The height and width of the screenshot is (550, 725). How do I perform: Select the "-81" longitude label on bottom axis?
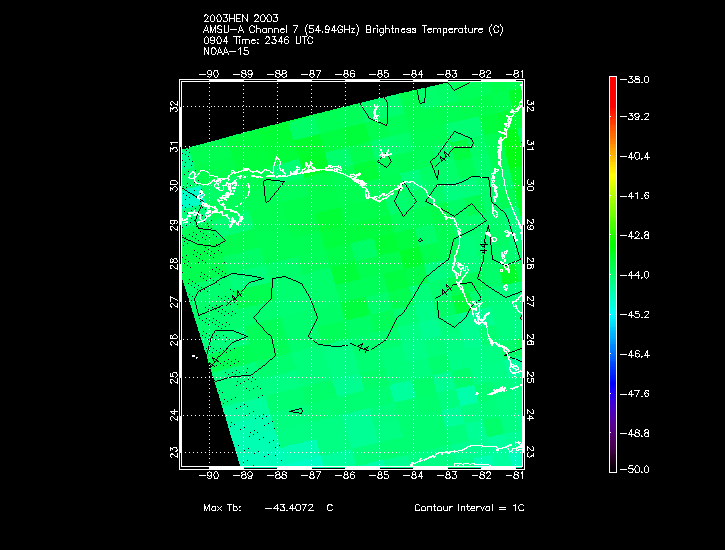coord(515,476)
